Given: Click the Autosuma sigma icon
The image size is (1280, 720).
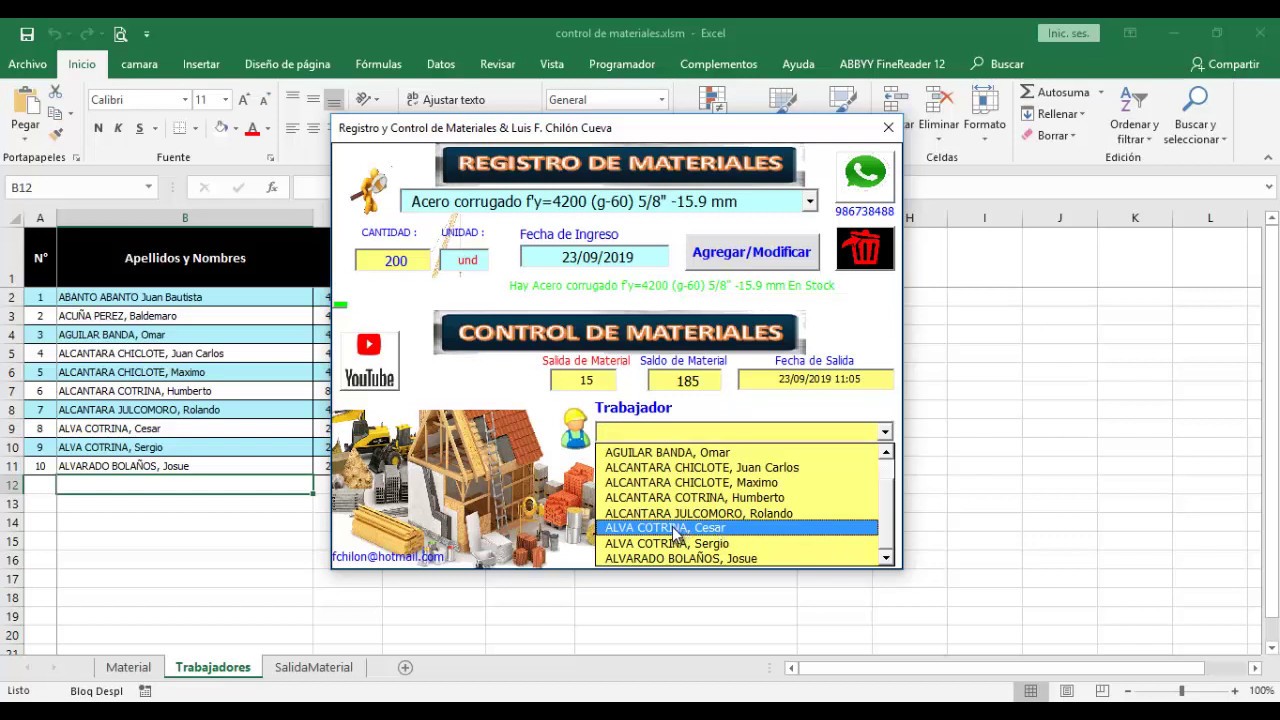Looking at the screenshot, I should 1027,92.
